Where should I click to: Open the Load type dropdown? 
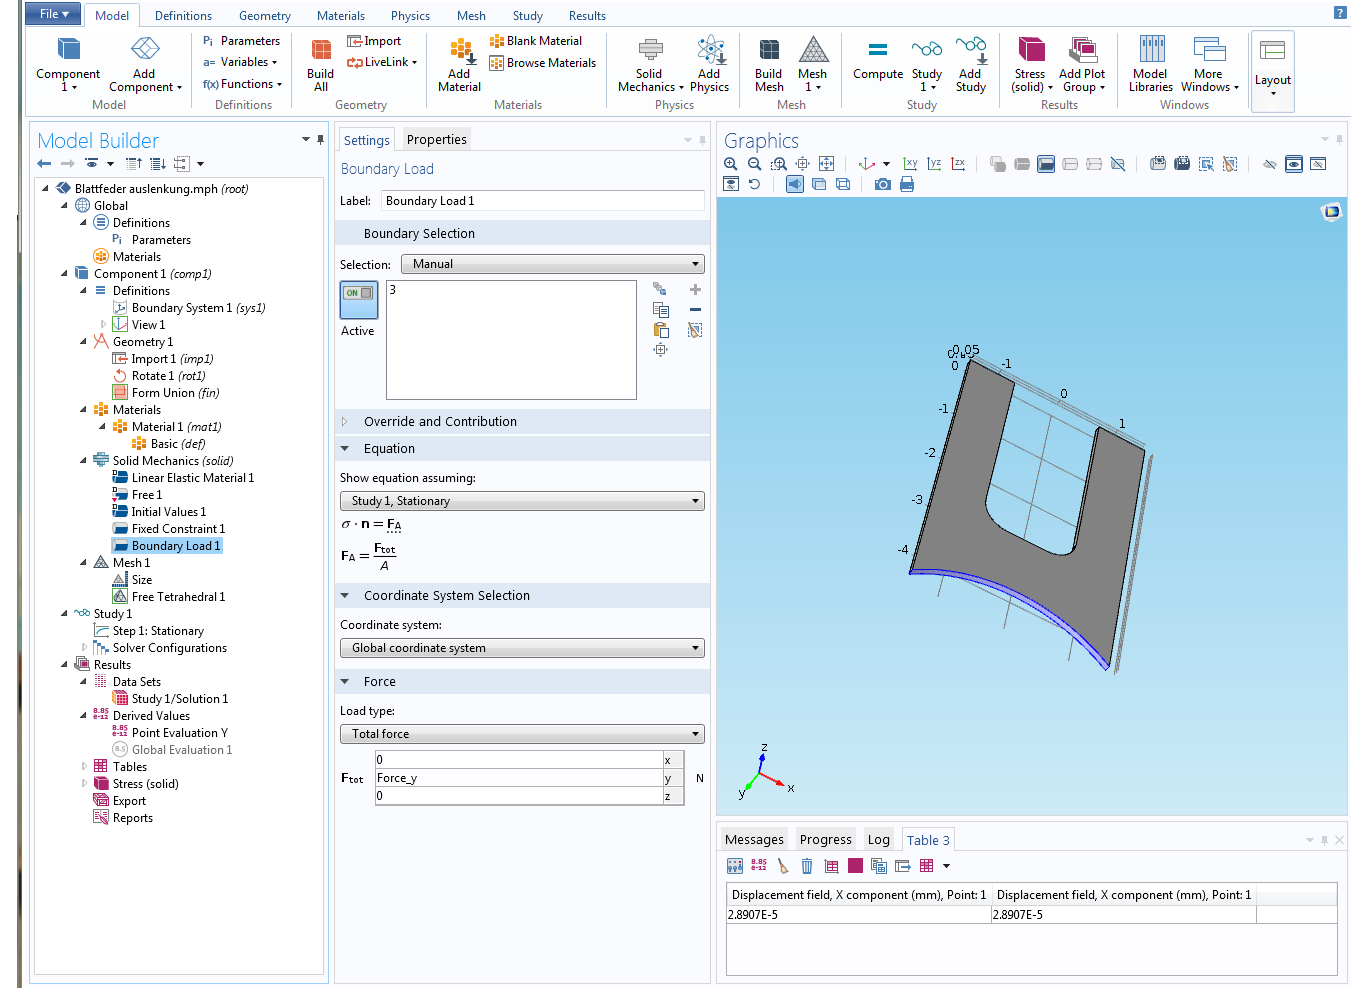521,734
